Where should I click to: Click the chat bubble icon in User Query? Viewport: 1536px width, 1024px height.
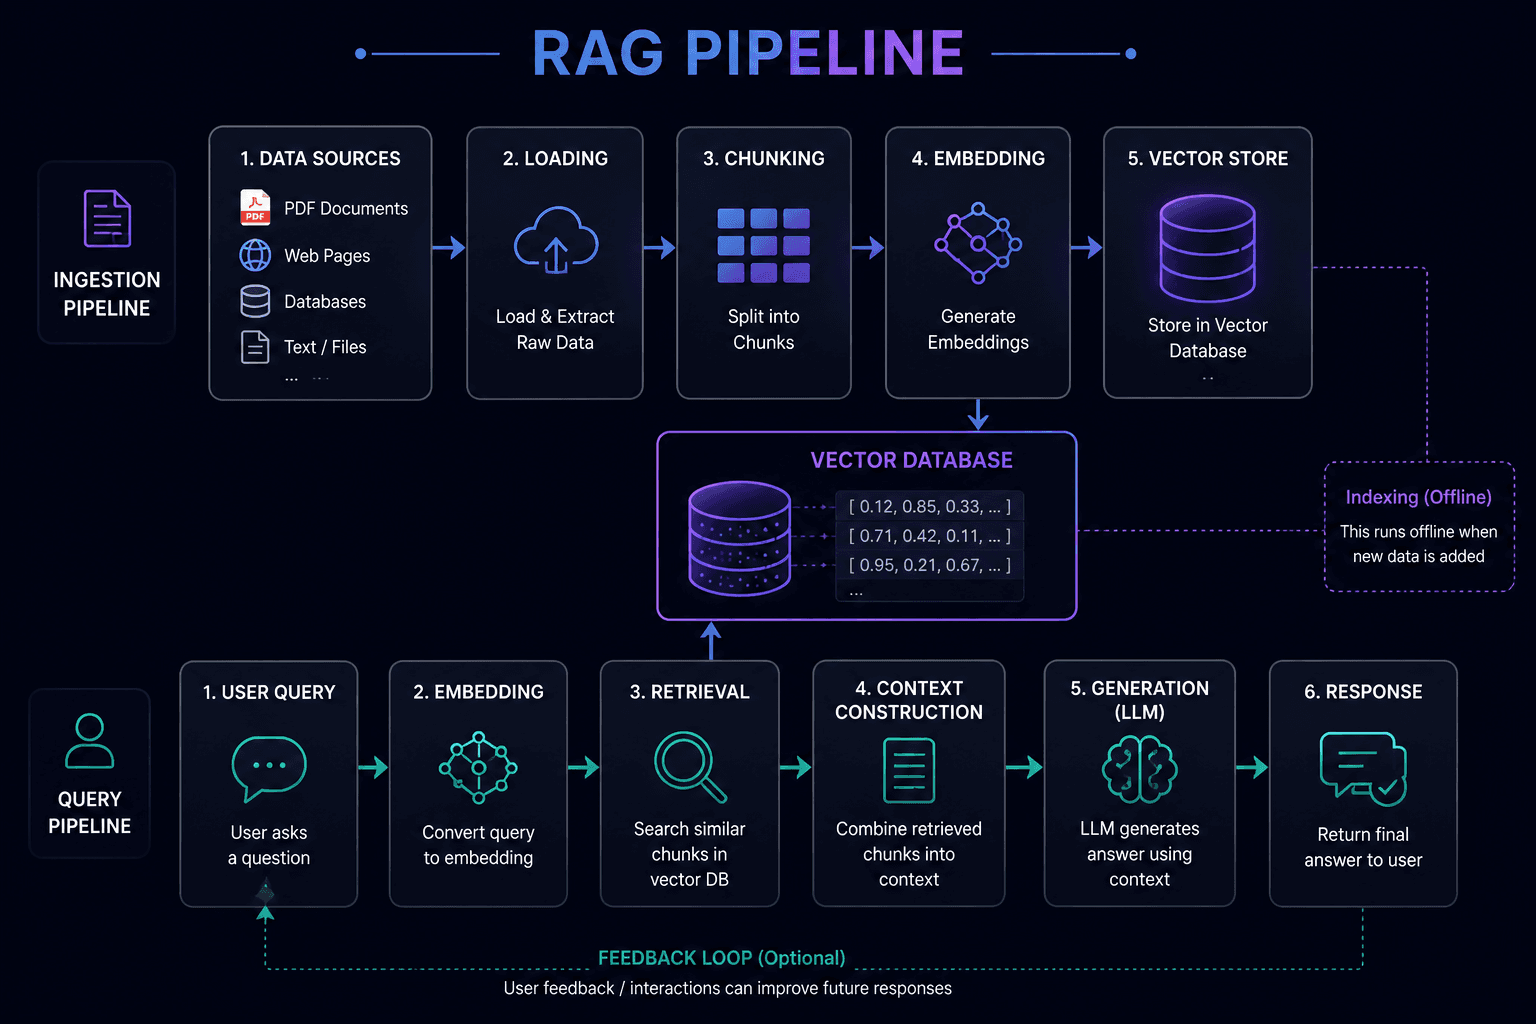click(x=269, y=769)
